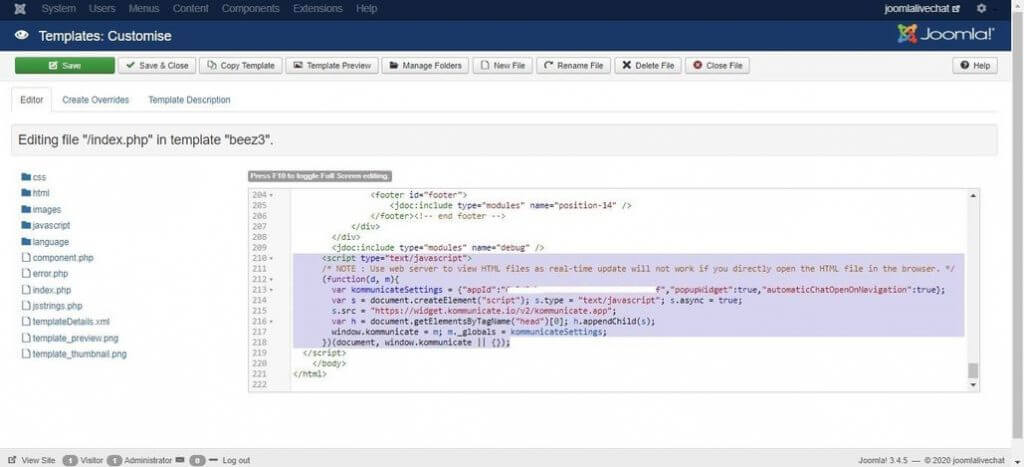Expand the css folder
Image resolution: width=1024 pixels, height=467 pixels.
coord(34,177)
